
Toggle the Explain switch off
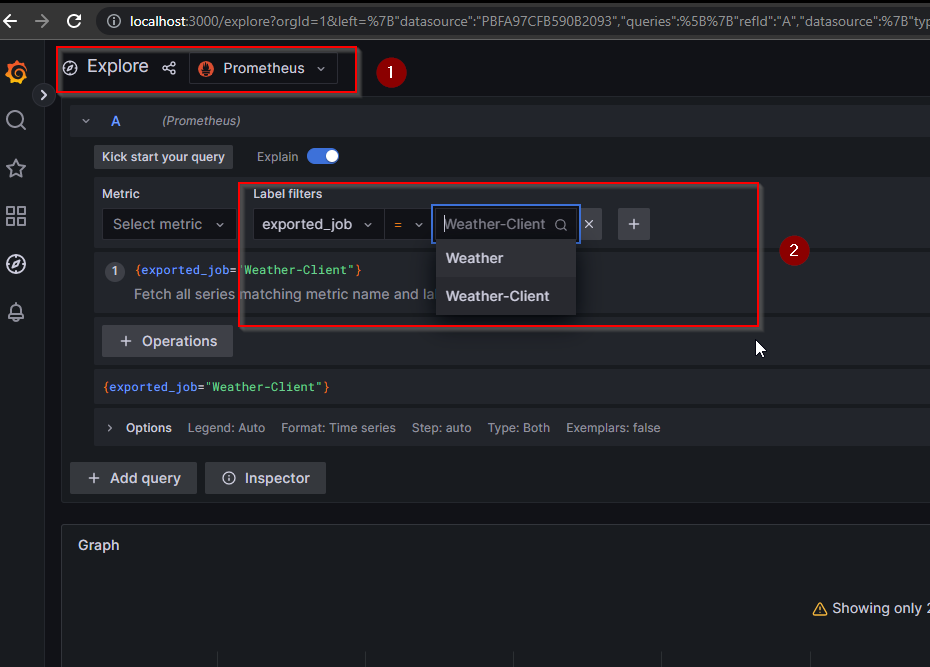(x=323, y=157)
